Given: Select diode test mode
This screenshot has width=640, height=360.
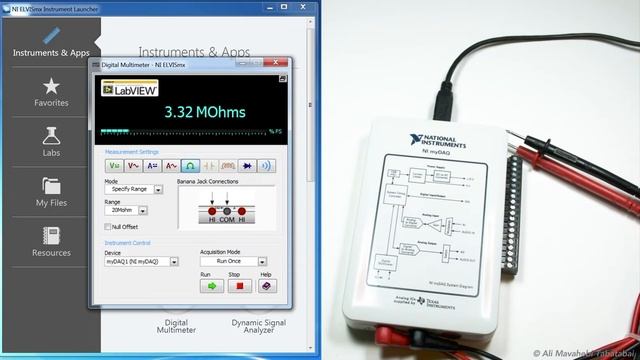Looking at the screenshot, I should (x=247, y=166).
